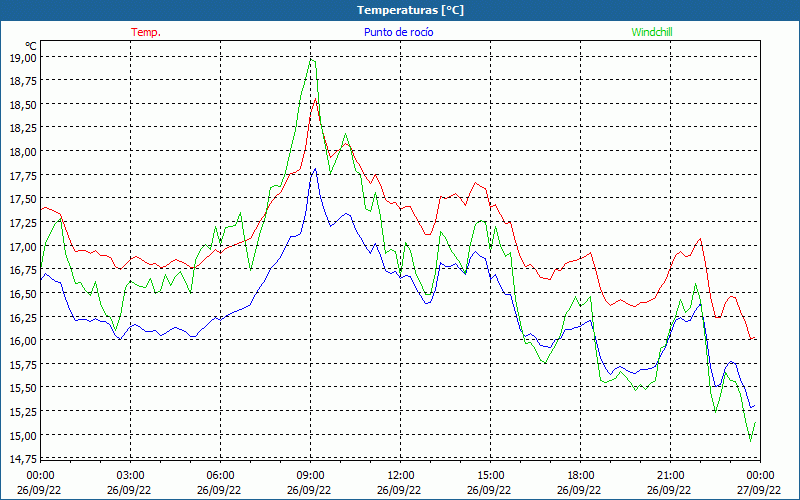Select the 17,25 y-axis value
This screenshot has height=500, width=800.
tap(23, 223)
